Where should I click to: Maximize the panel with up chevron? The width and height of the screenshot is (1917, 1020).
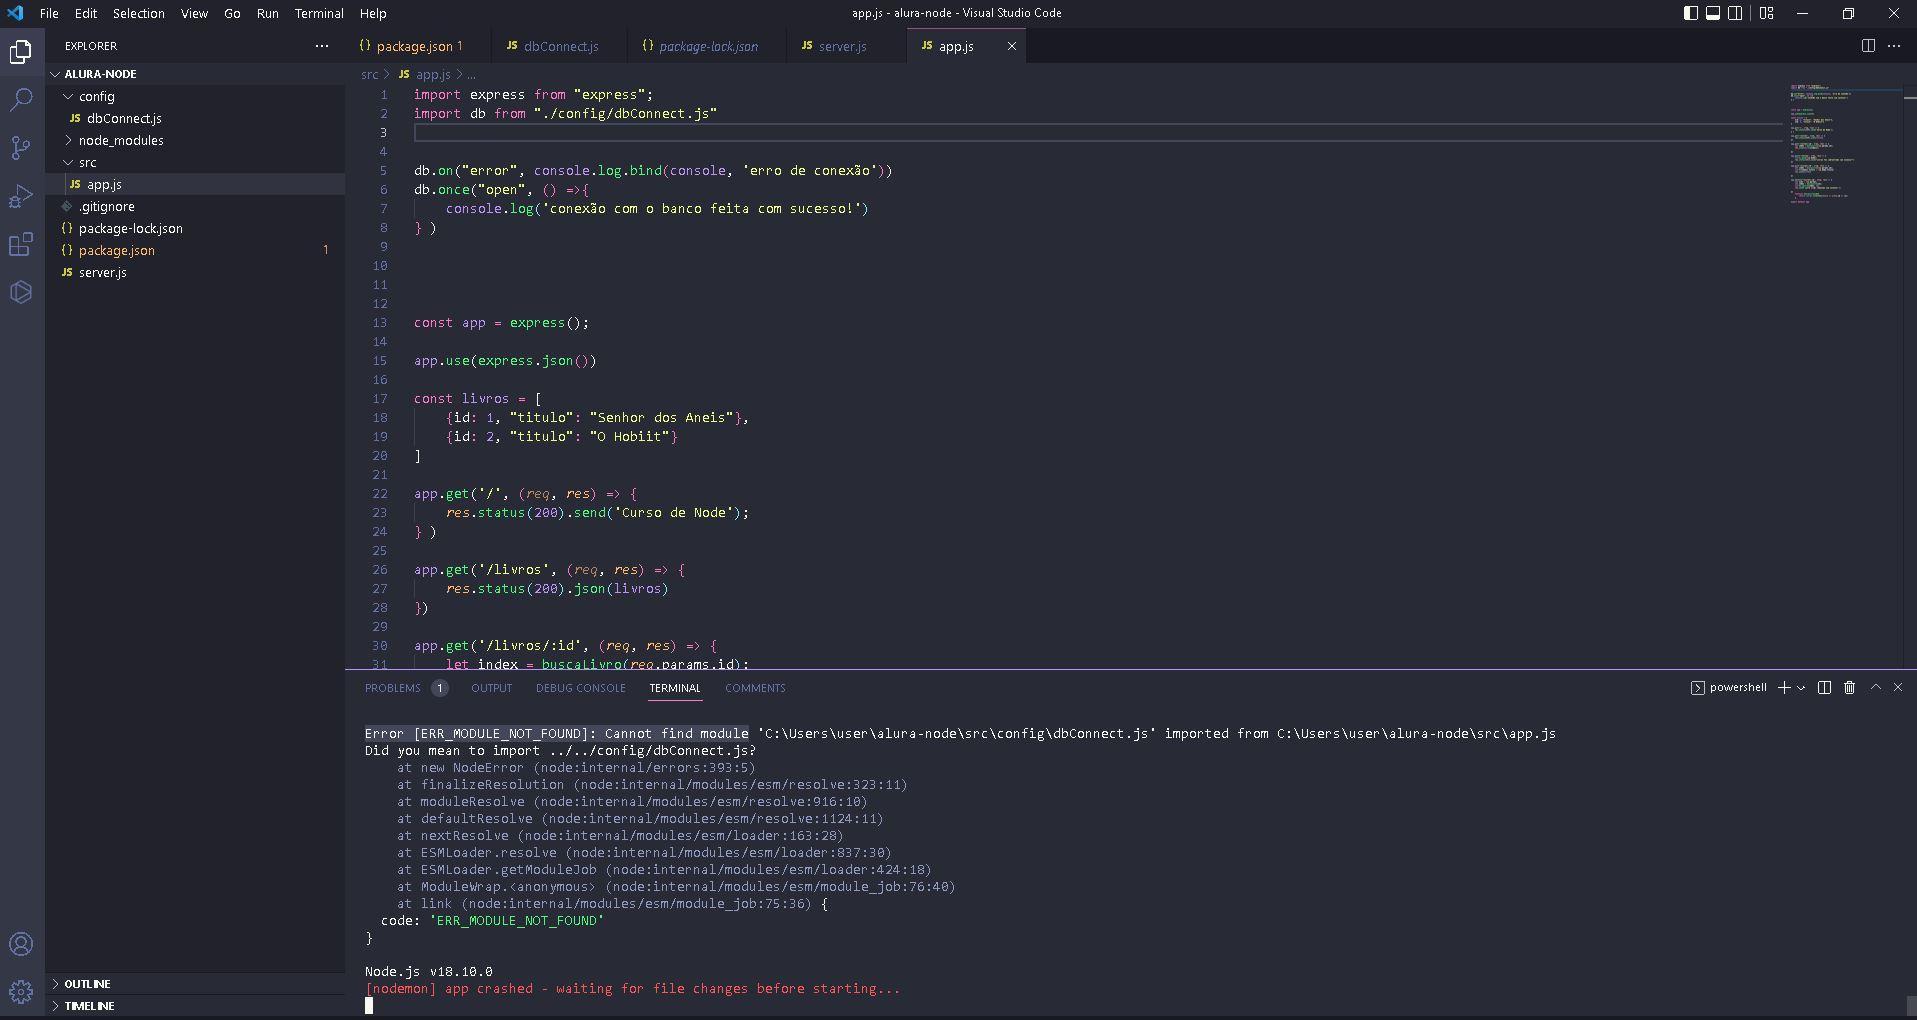tap(1876, 688)
